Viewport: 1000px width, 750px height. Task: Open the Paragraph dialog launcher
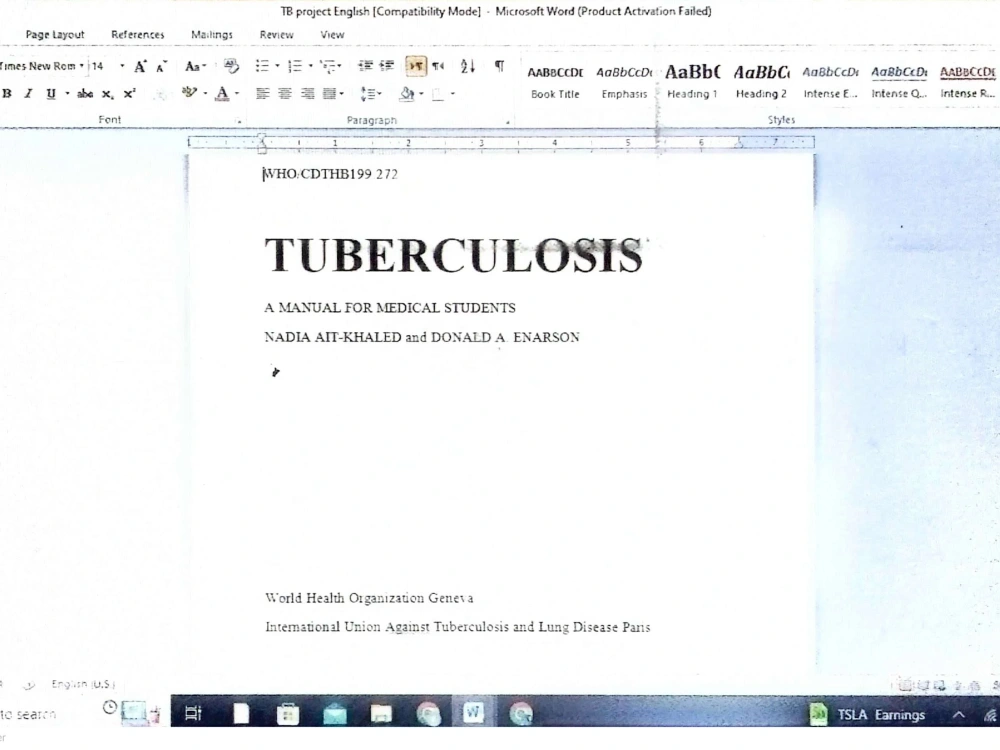coord(508,121)
